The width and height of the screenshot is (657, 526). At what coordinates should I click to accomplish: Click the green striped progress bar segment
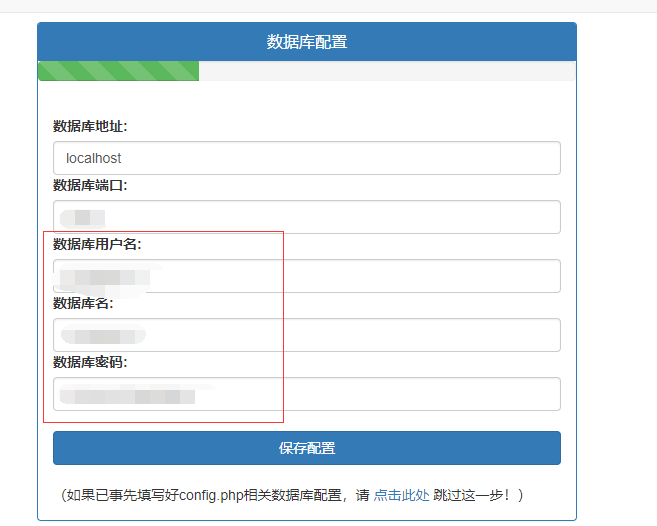click(x=118, y=71)
